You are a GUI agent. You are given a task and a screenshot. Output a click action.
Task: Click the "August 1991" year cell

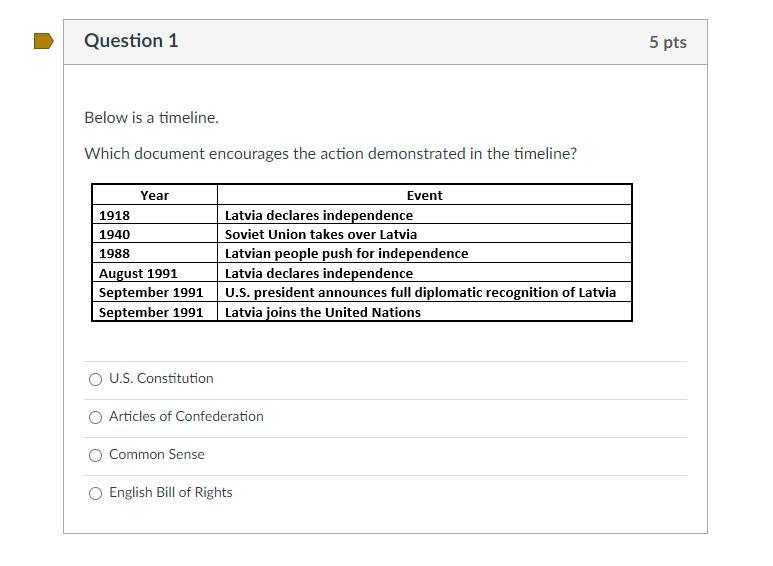pyautogui.click(x=138, y=273)
